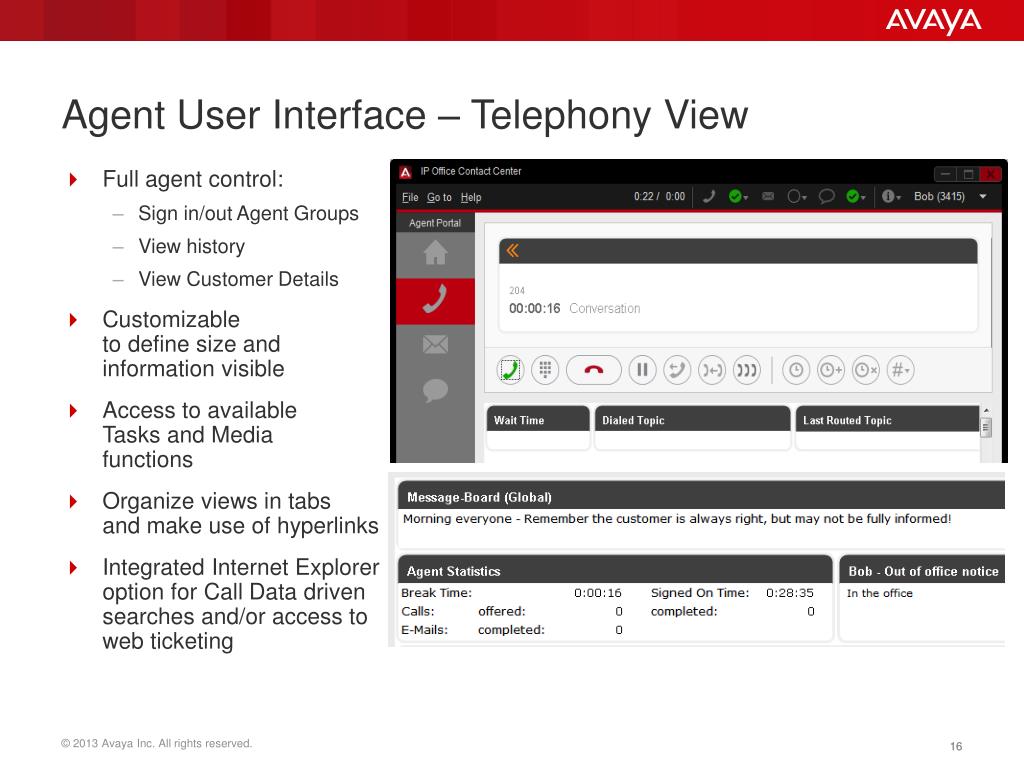Expand the Bob (3415) user dropdown arrow

click(983, 197)
